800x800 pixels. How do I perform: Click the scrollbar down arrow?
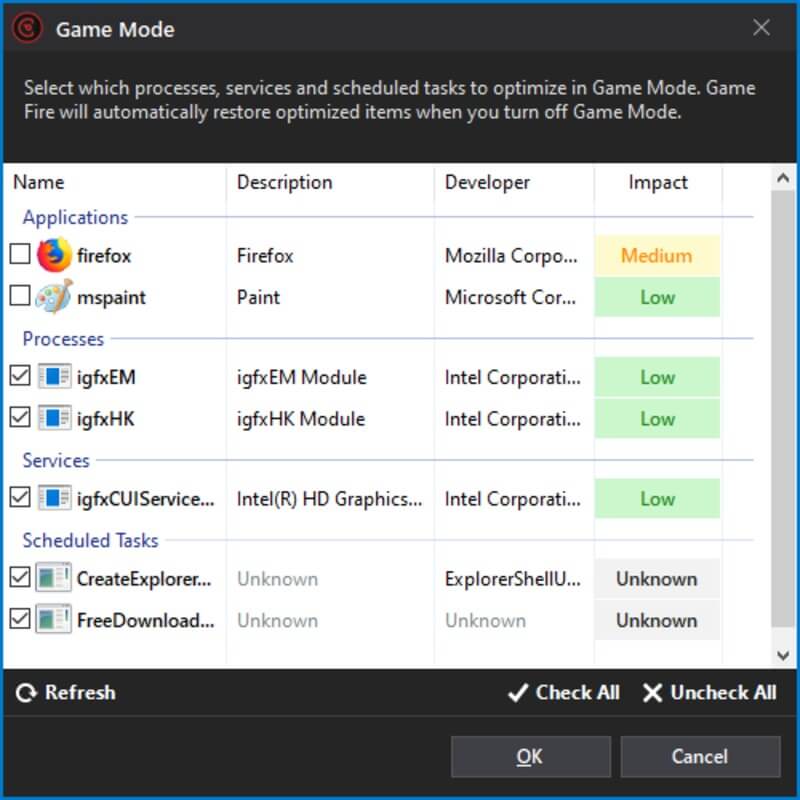785,655
